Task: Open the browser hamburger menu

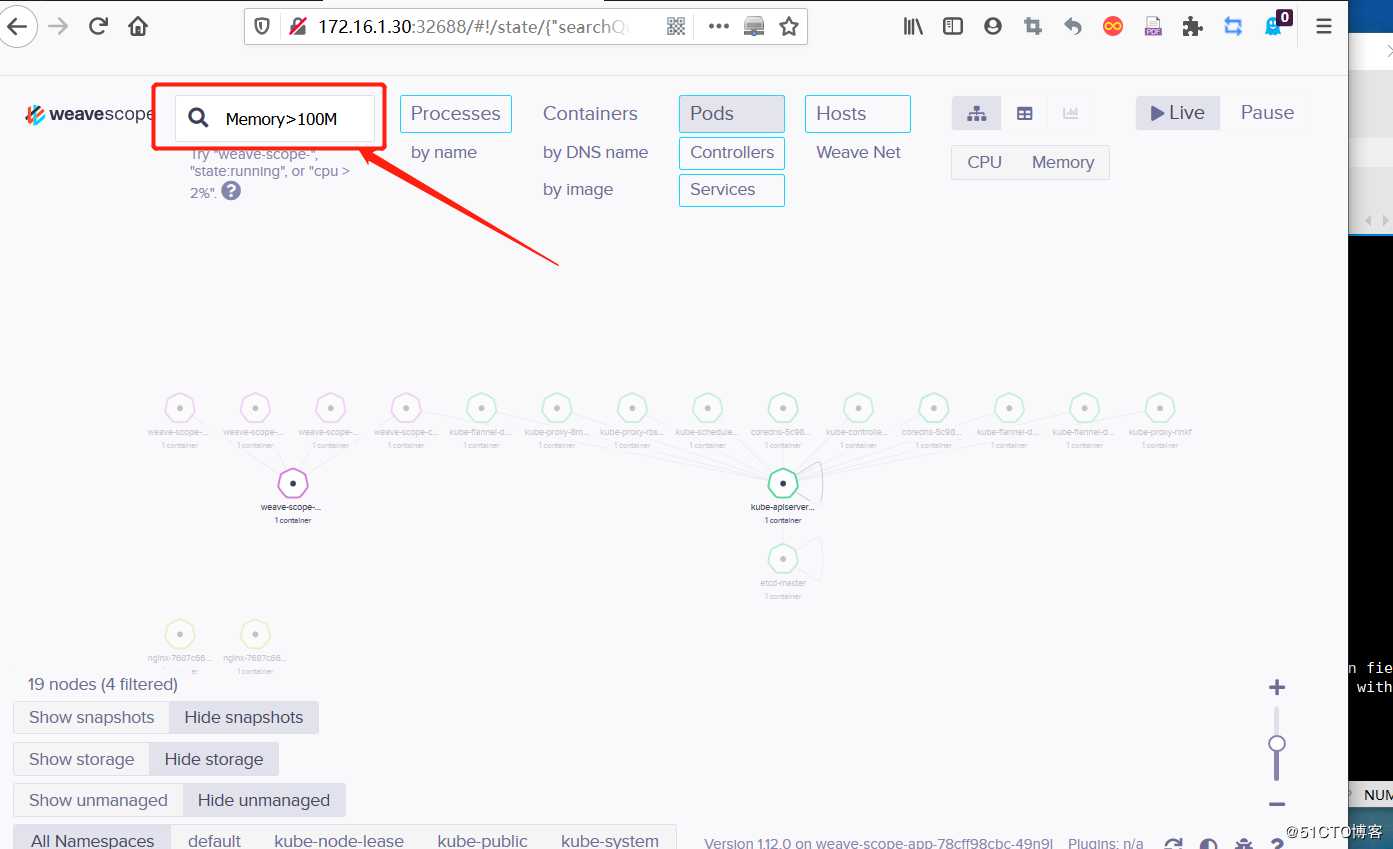Action: (1324, 27)
